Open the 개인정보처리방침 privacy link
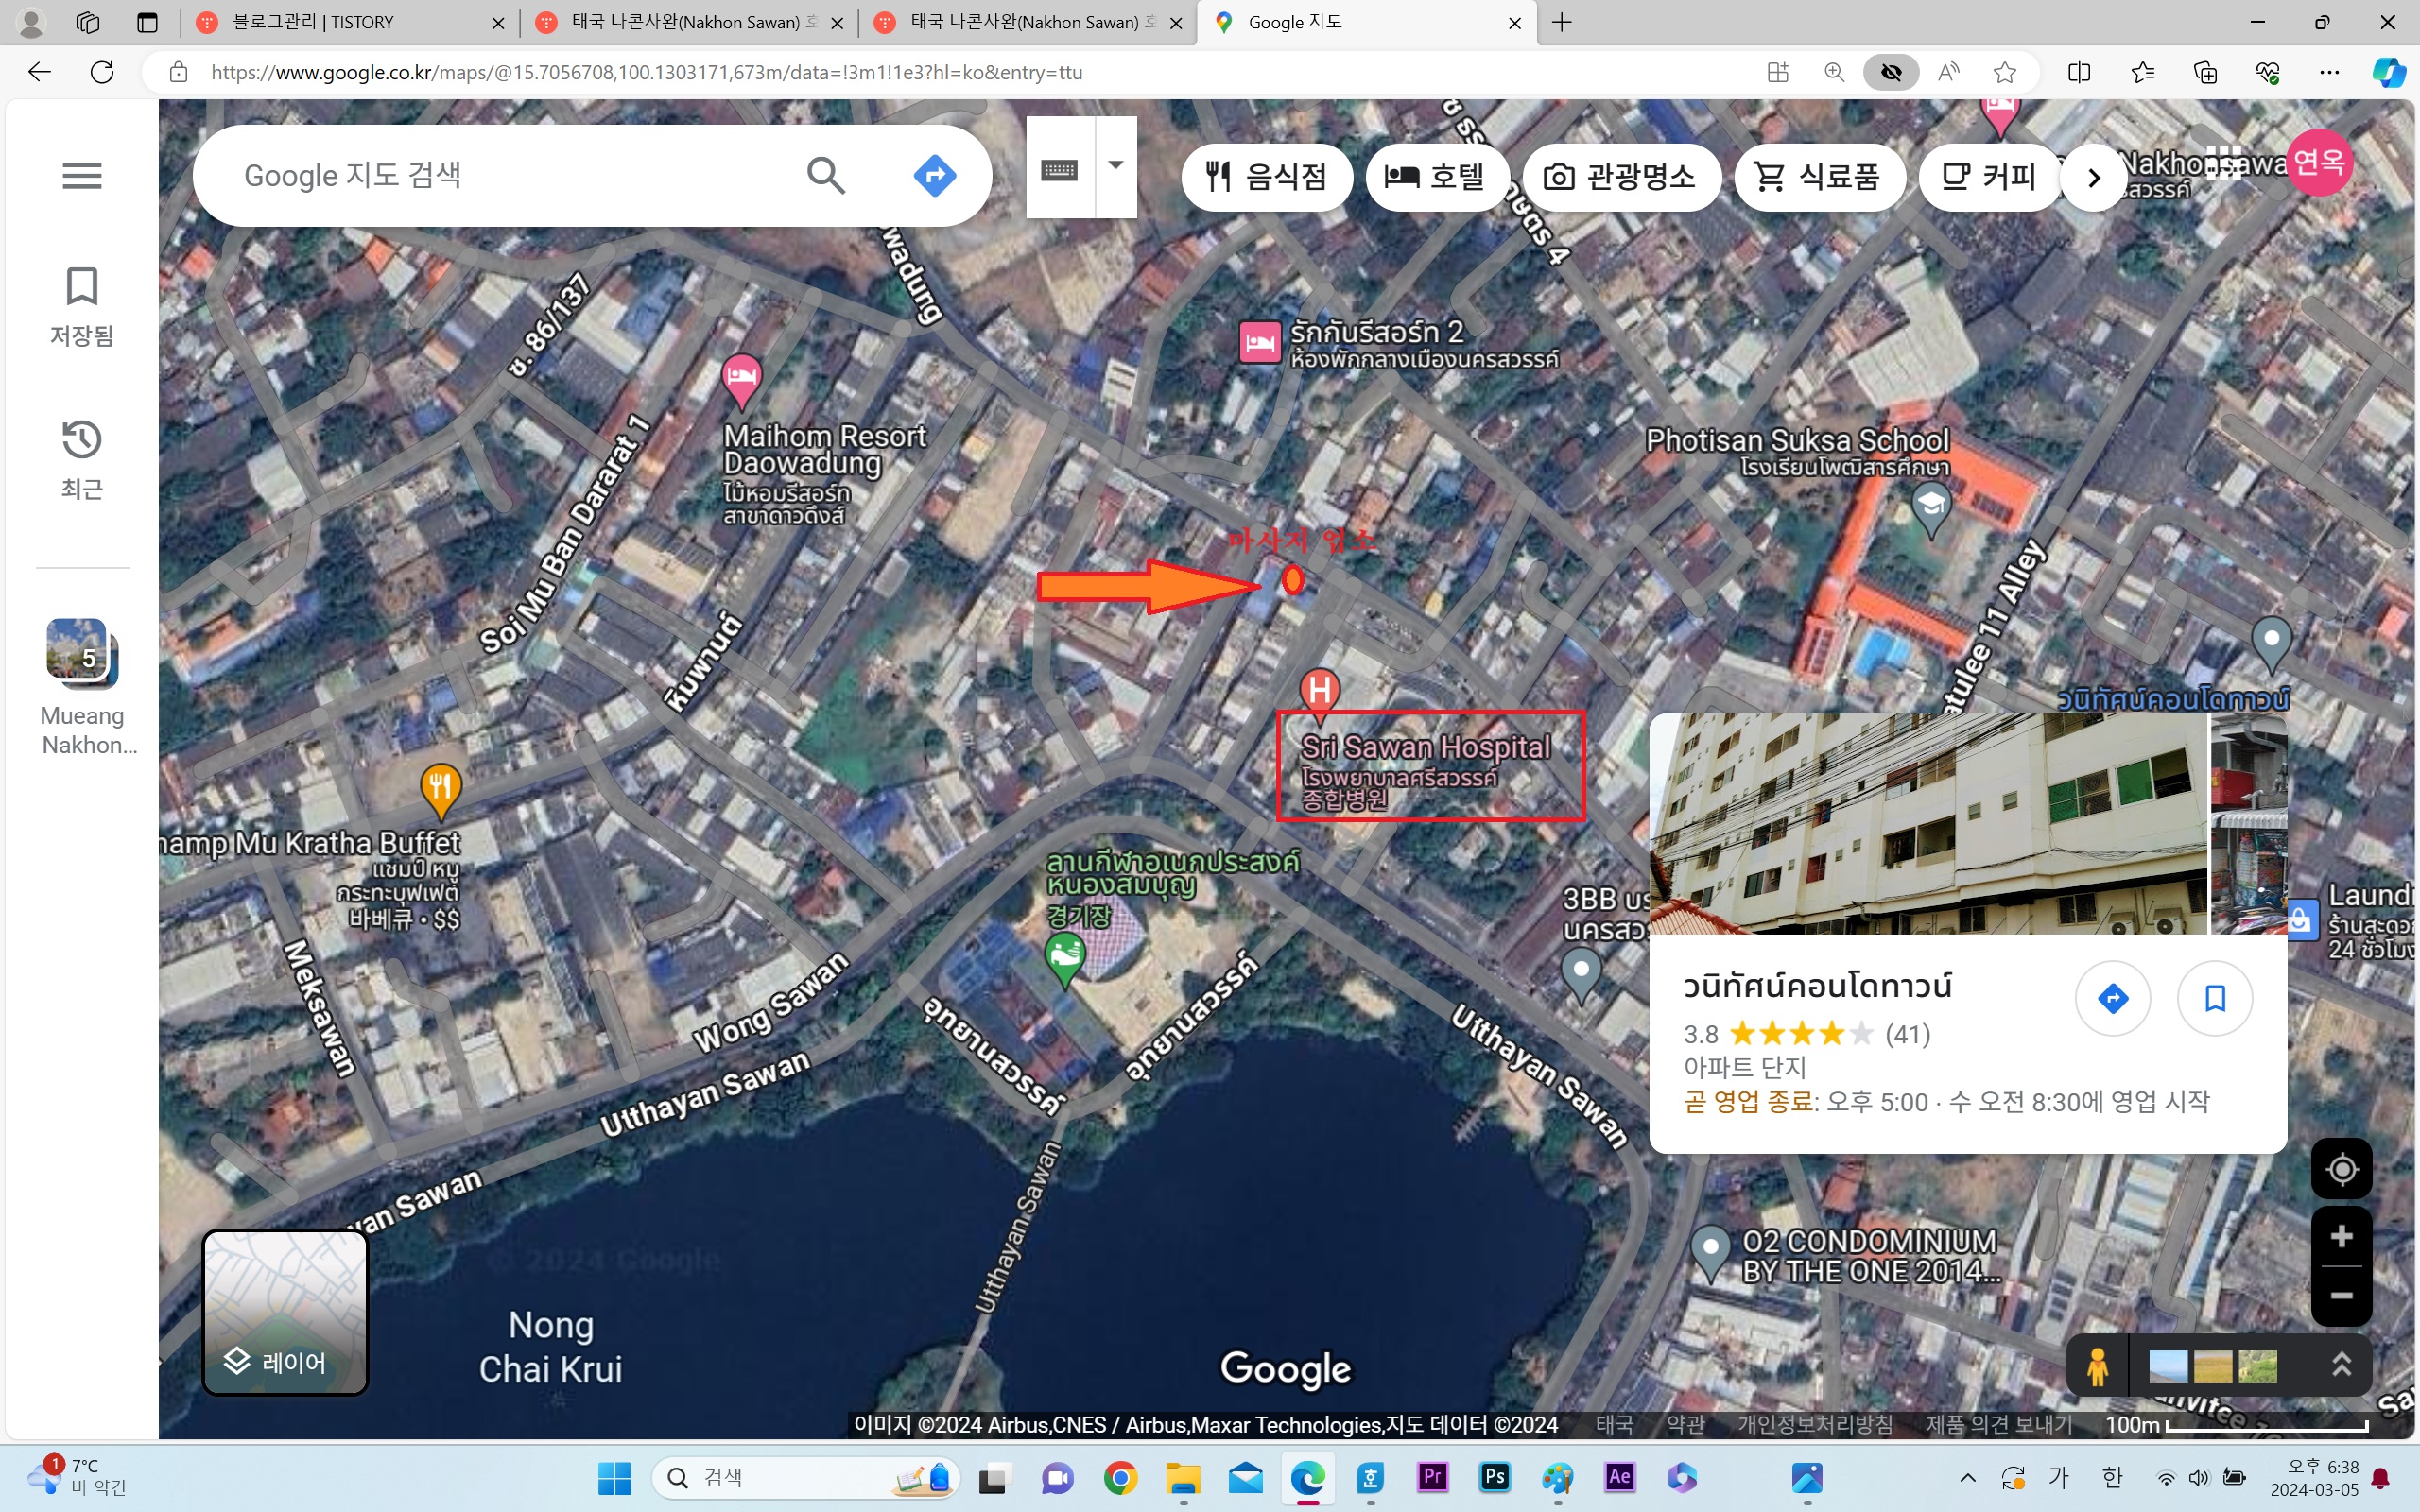The height and width of the screenshot is (1512, 2420). [1814, 1425]
